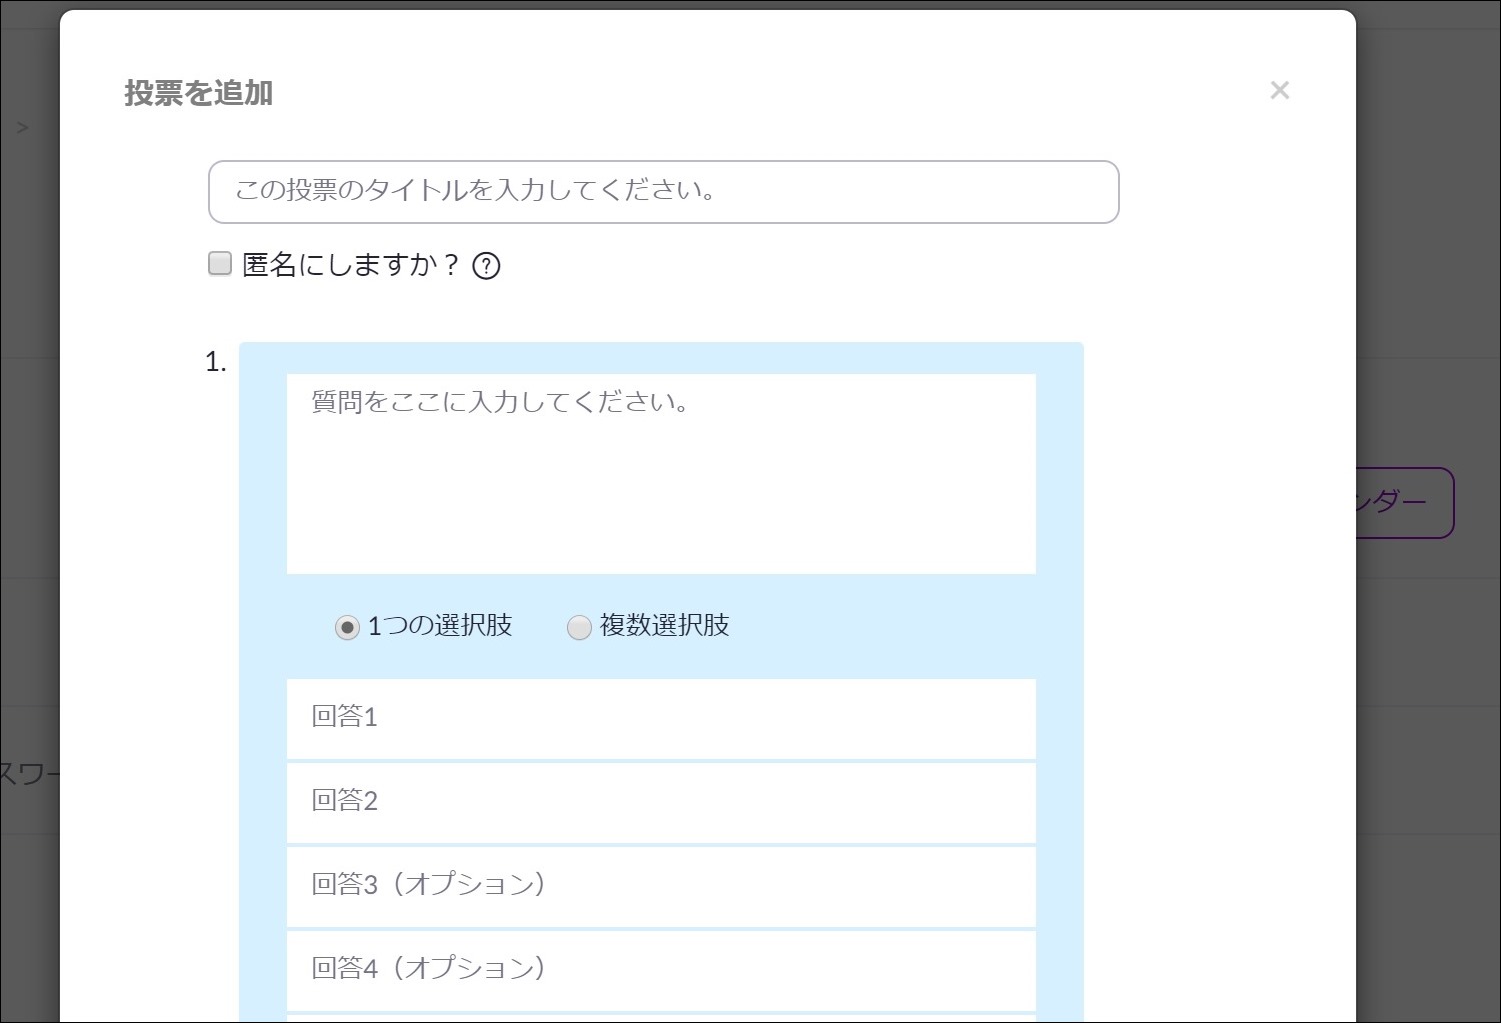Click the poll title input field
The width and height of the screenshot is (1501, 1023).
point(663,192)
